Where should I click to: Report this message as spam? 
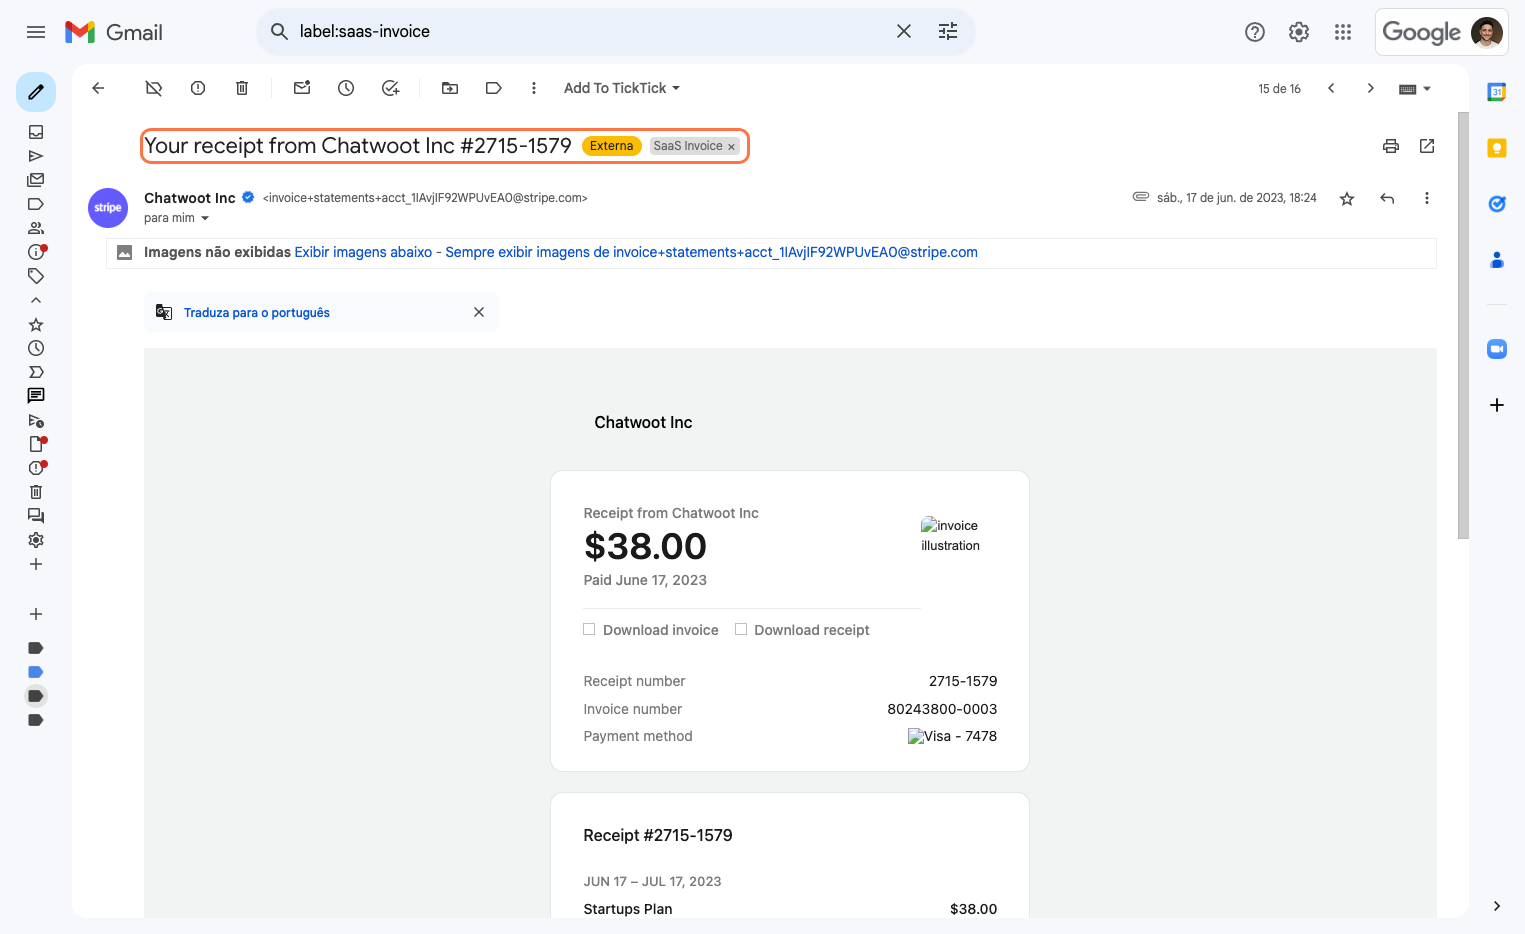click(x=198, y=88)
